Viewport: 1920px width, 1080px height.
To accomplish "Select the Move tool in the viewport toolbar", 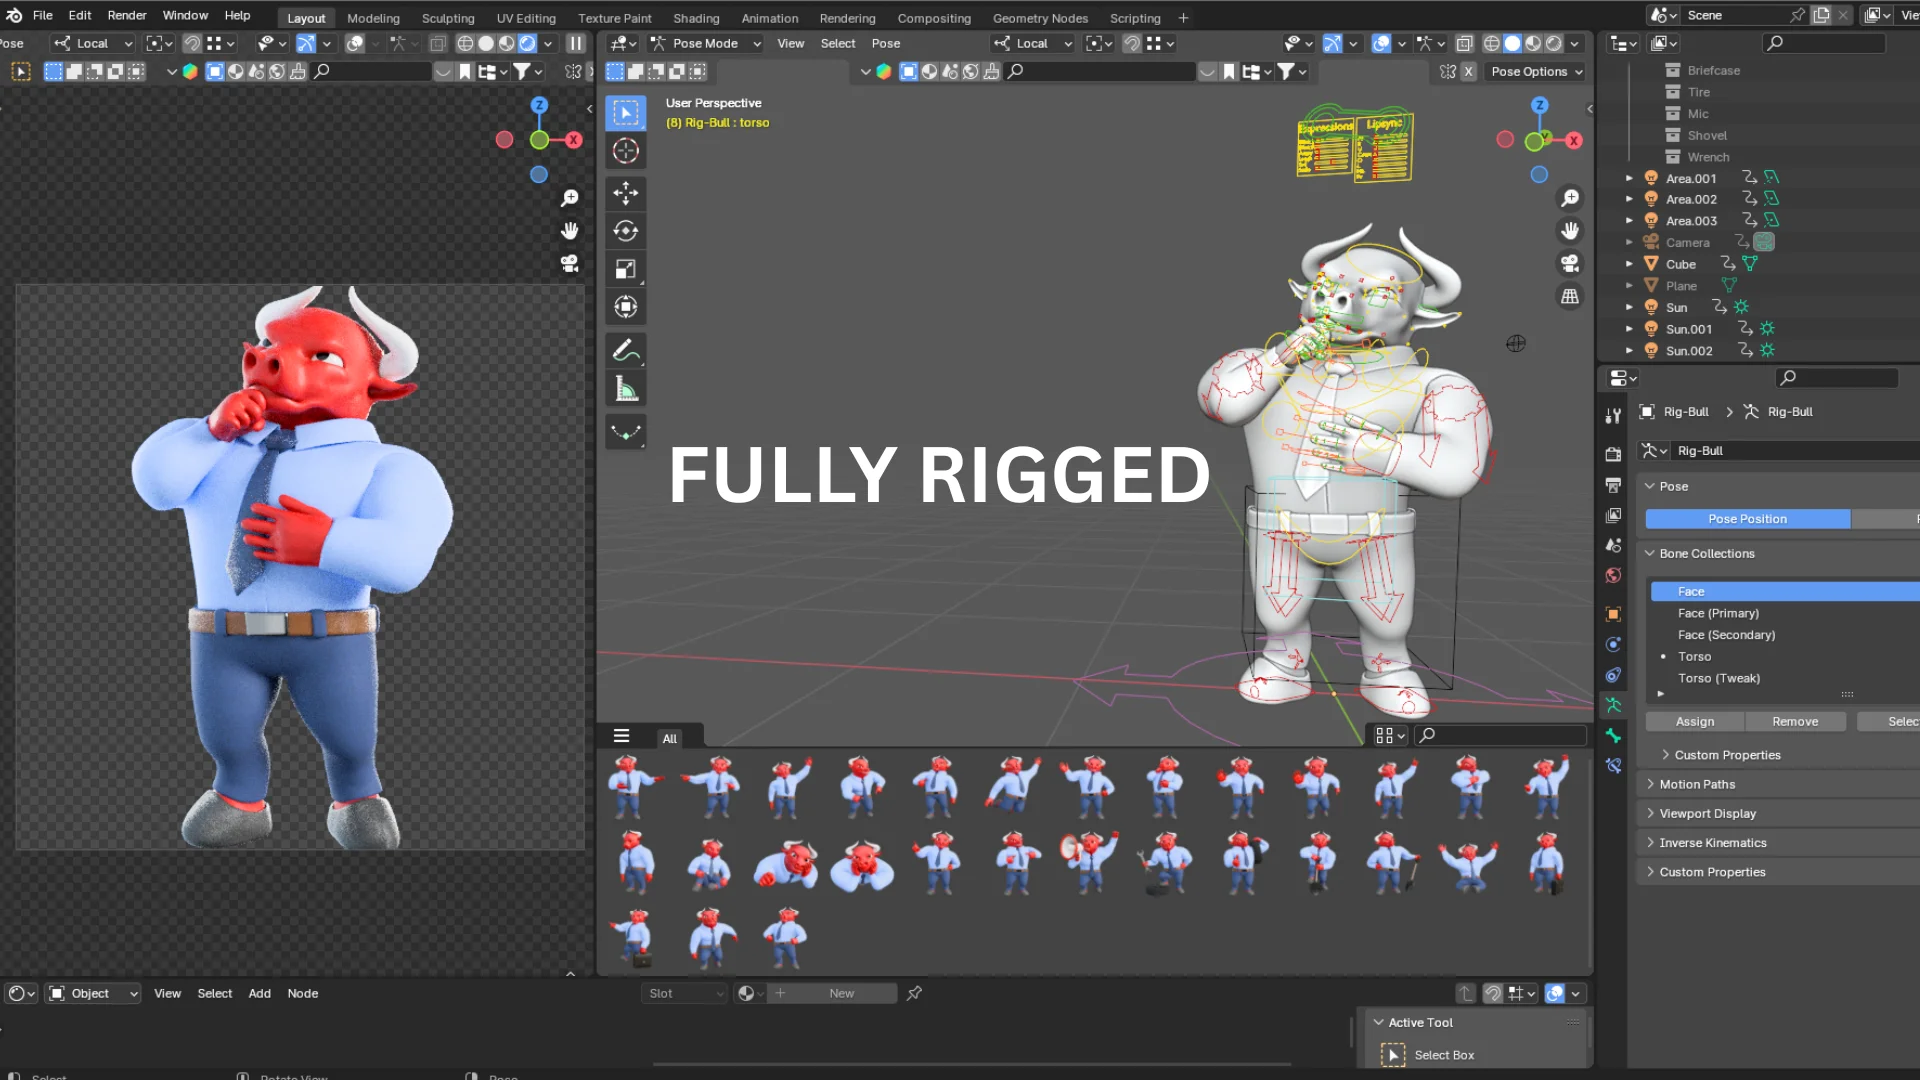I will pos(626,193).
